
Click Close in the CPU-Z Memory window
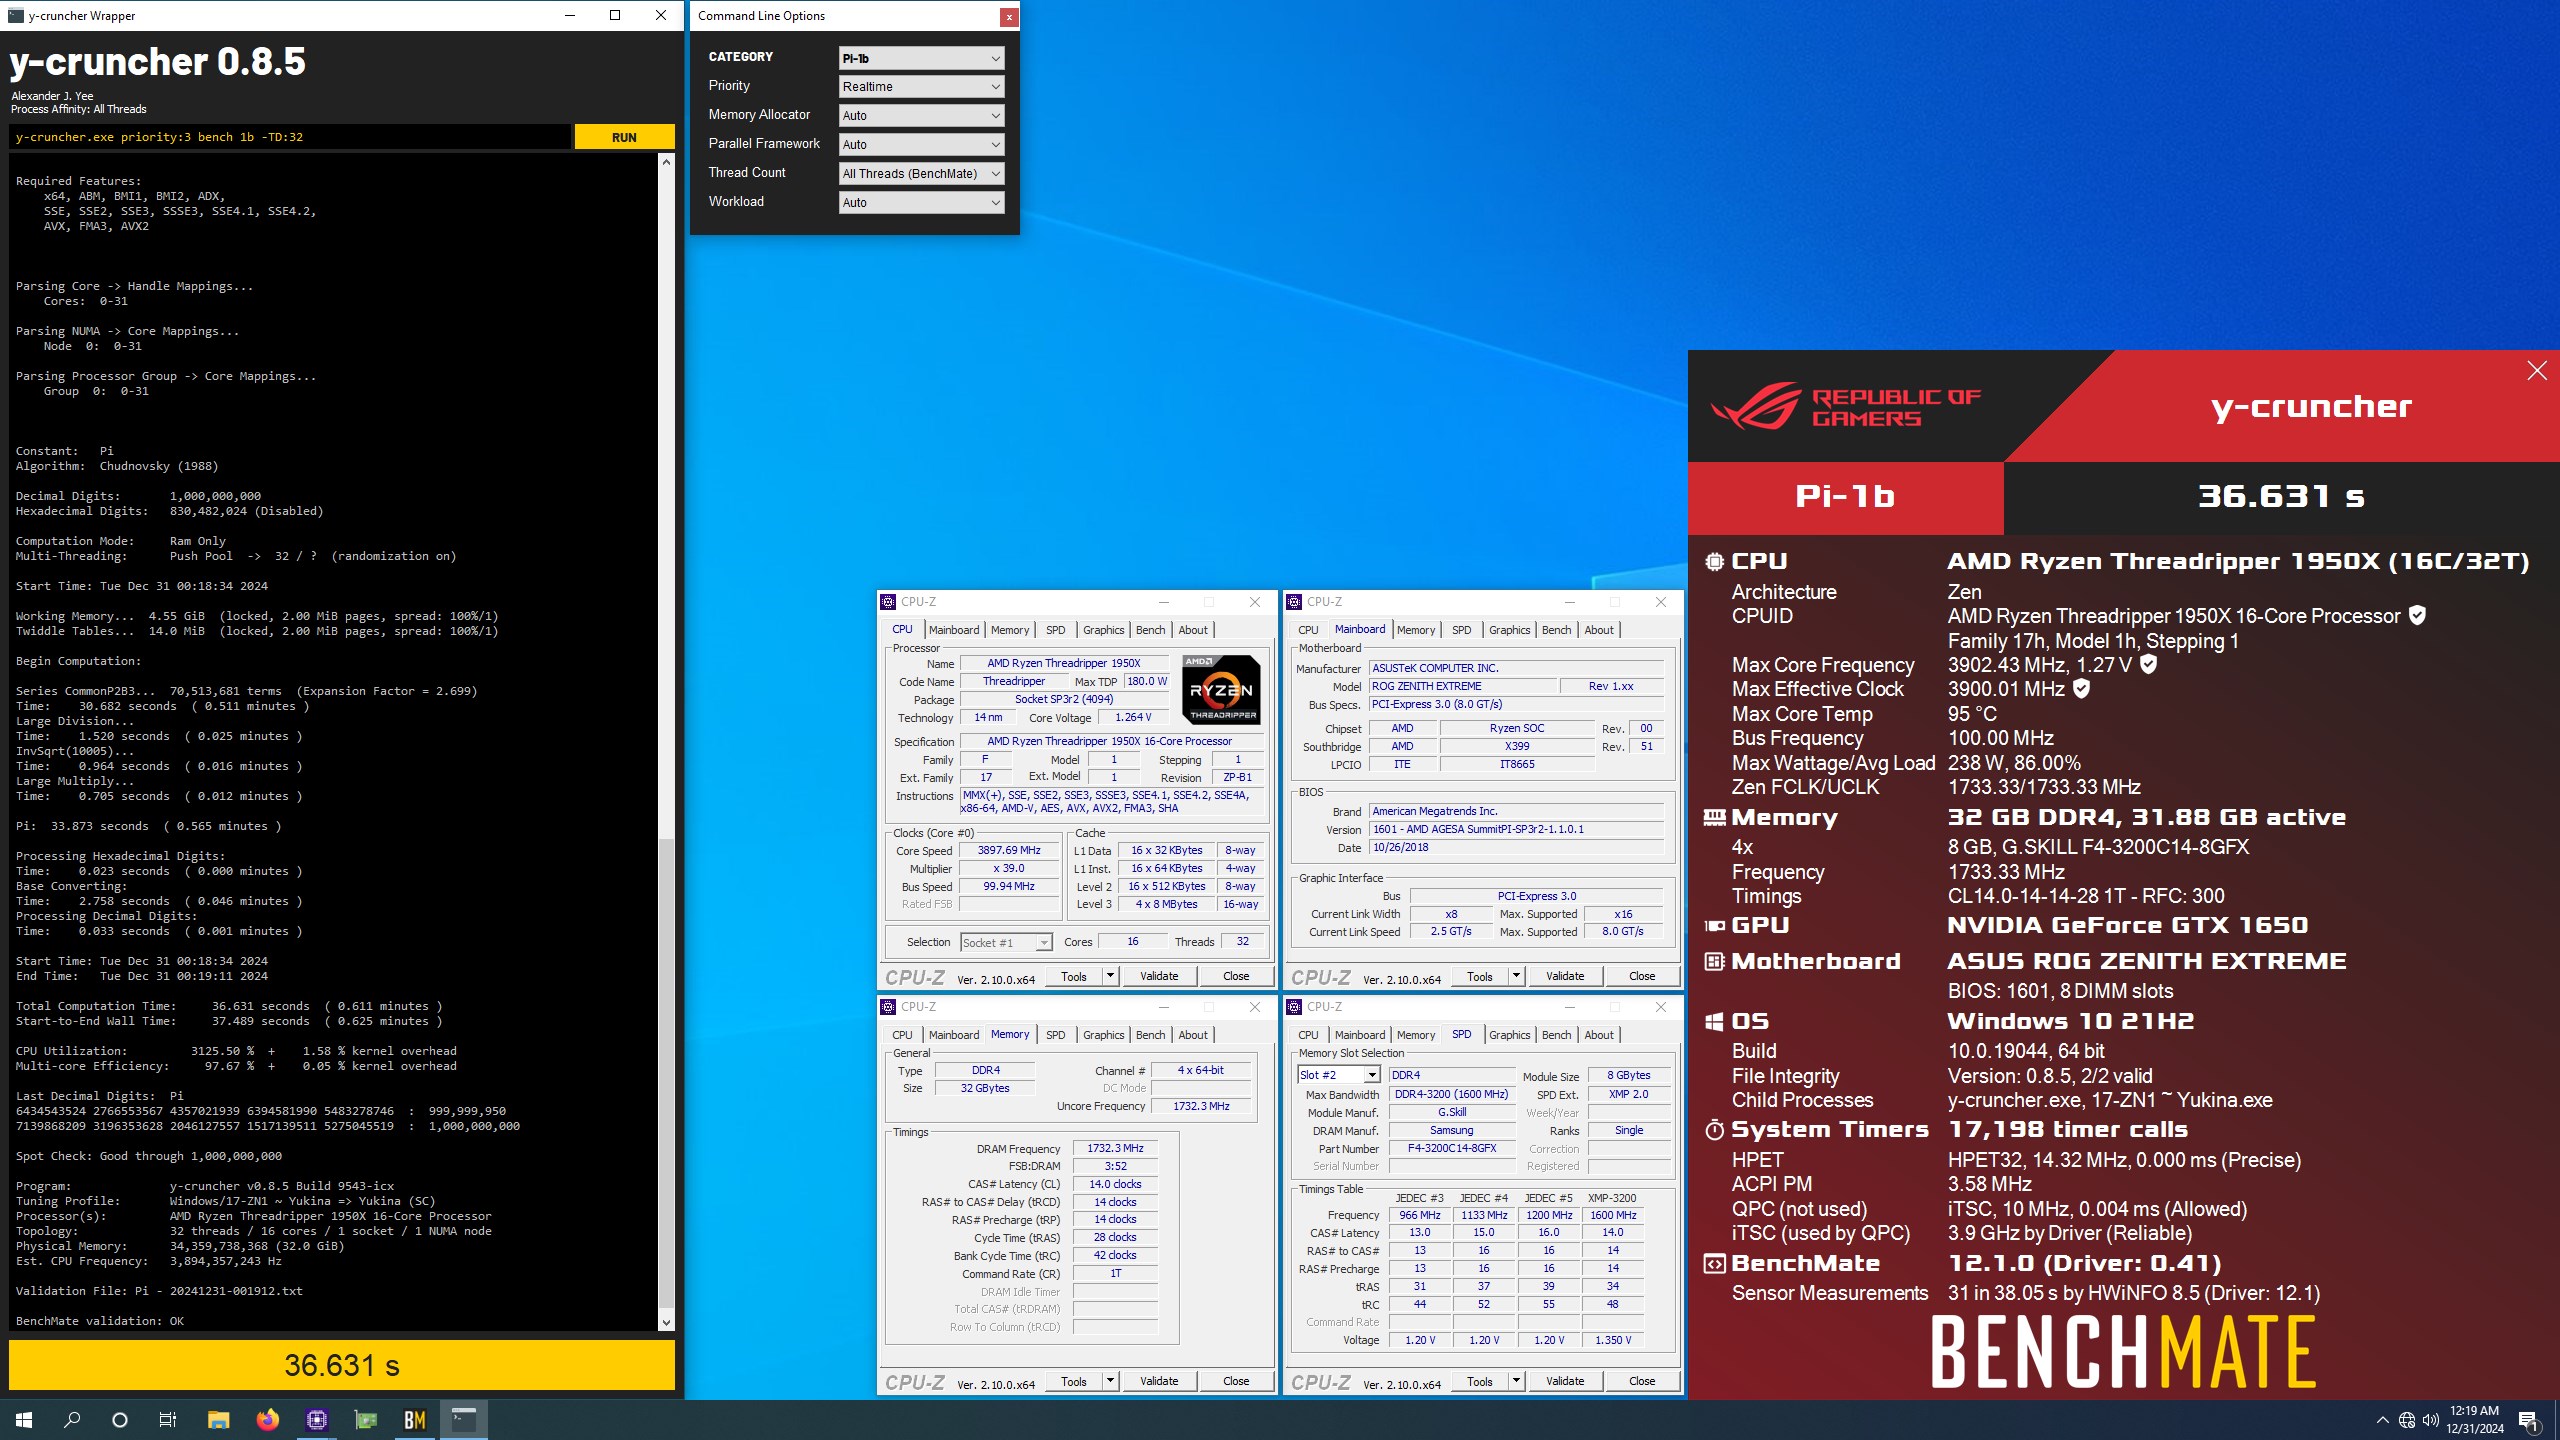point(1236,1381)
